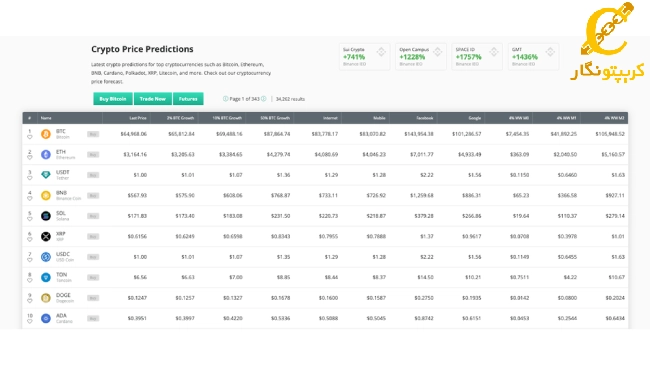This screenshot has width=650, height=365.
Task: Click SOL last price $171.83
Action: point(137,216)
